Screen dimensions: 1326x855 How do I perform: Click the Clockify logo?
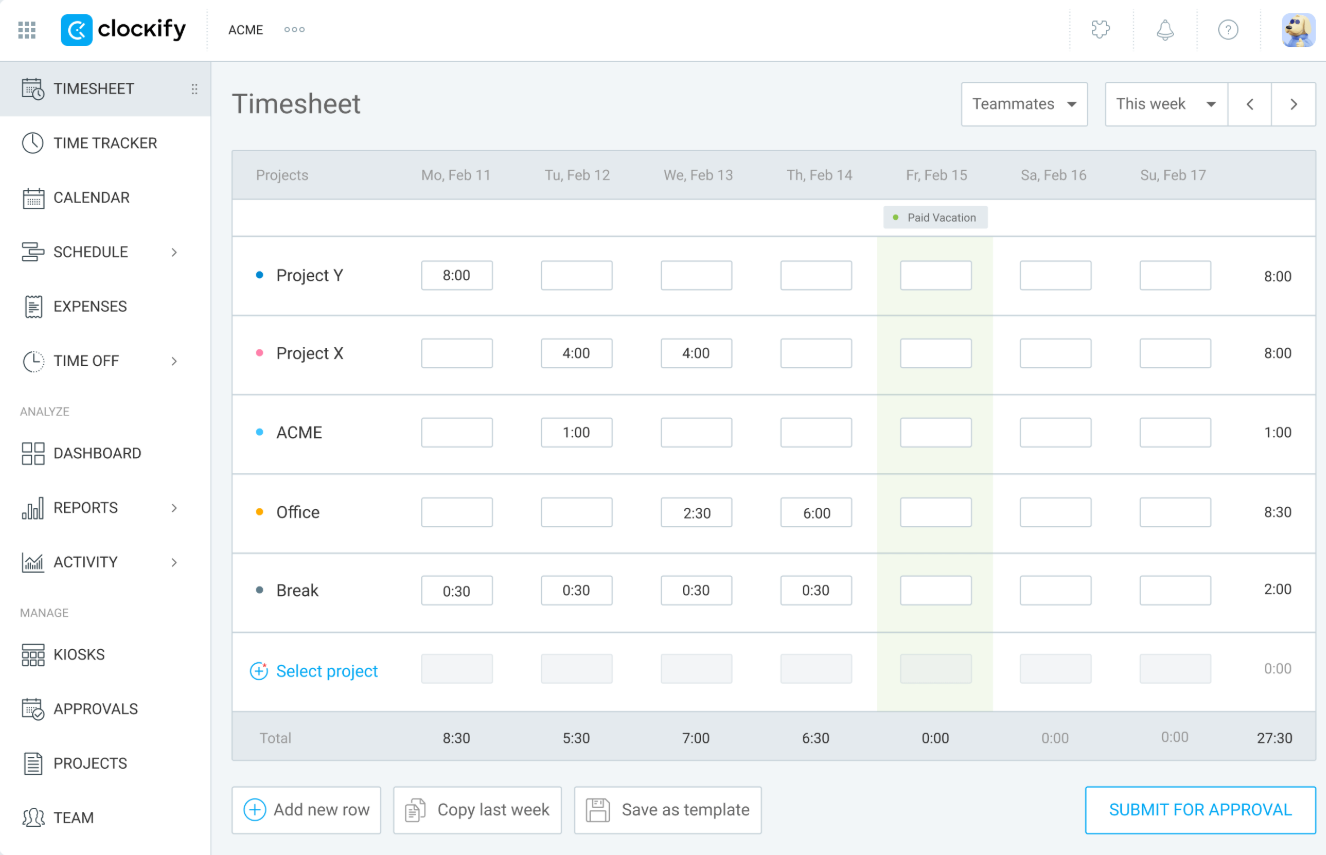[x=123, y=30]
